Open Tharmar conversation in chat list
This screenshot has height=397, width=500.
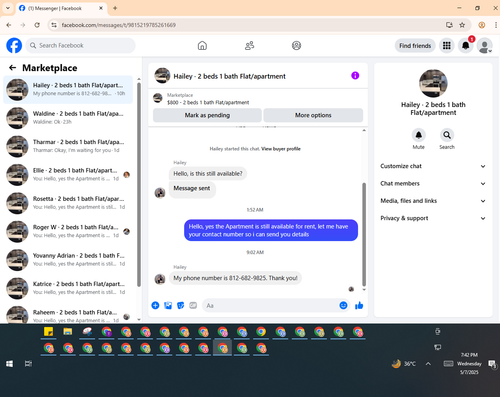68,146
